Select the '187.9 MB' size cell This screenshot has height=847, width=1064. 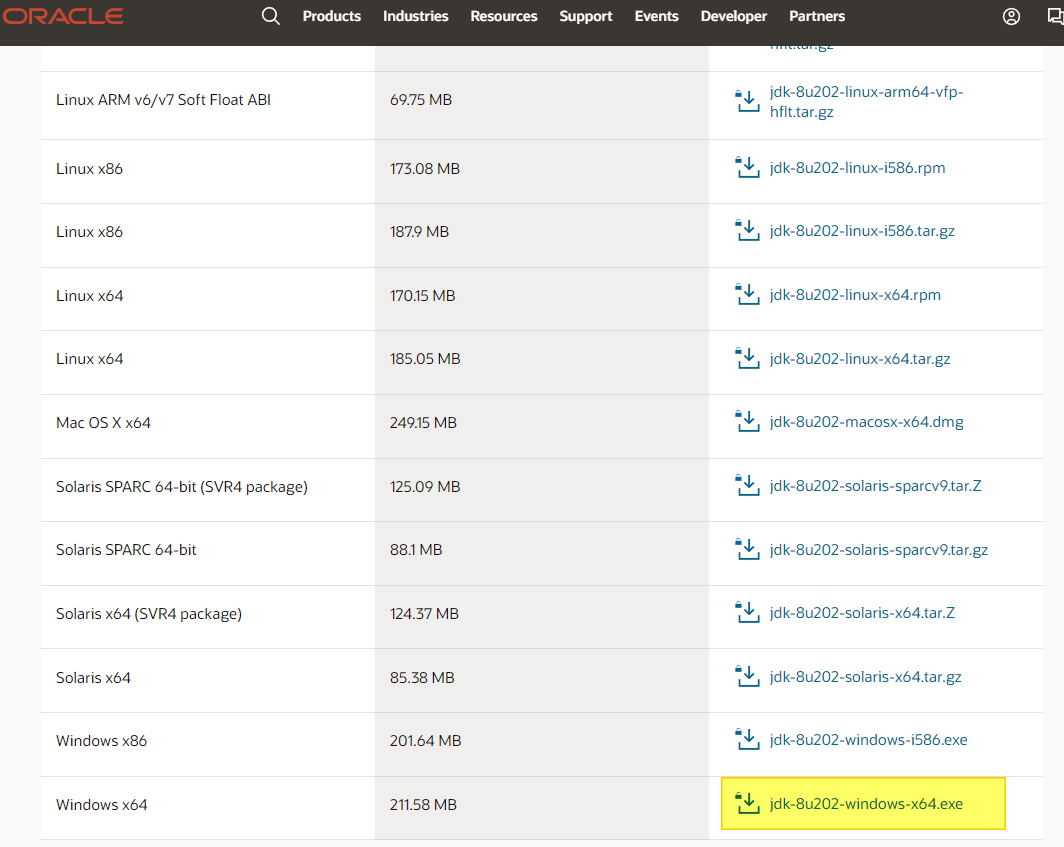tap(542, 236)
